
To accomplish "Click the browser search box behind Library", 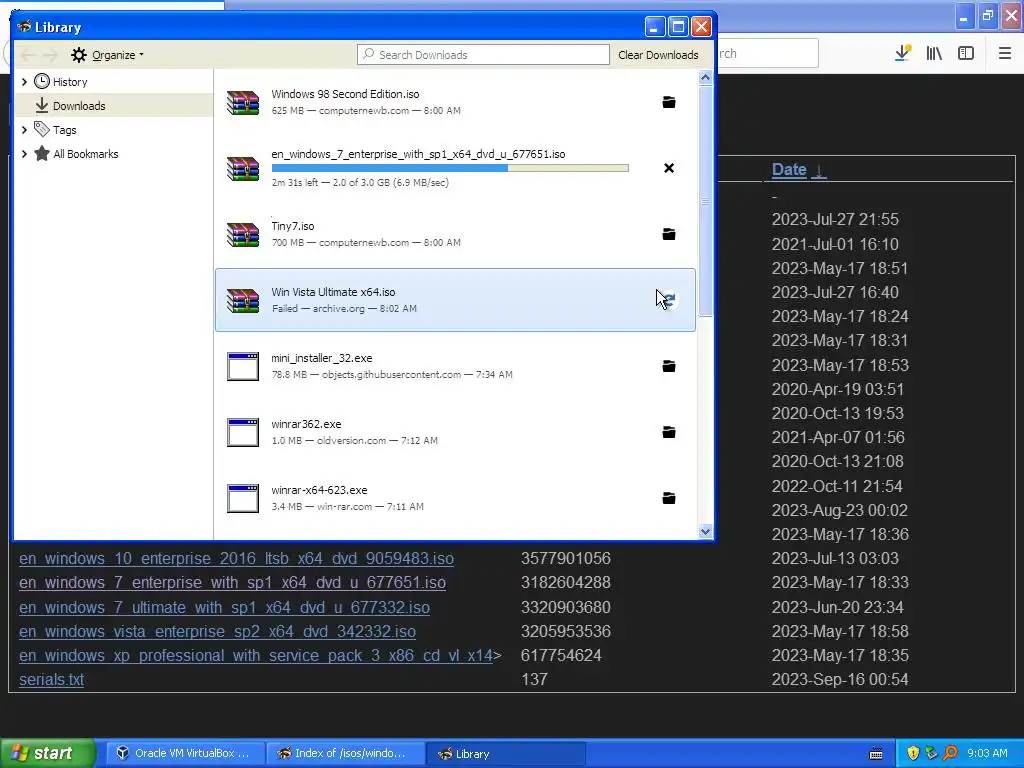I will point(767,53).
